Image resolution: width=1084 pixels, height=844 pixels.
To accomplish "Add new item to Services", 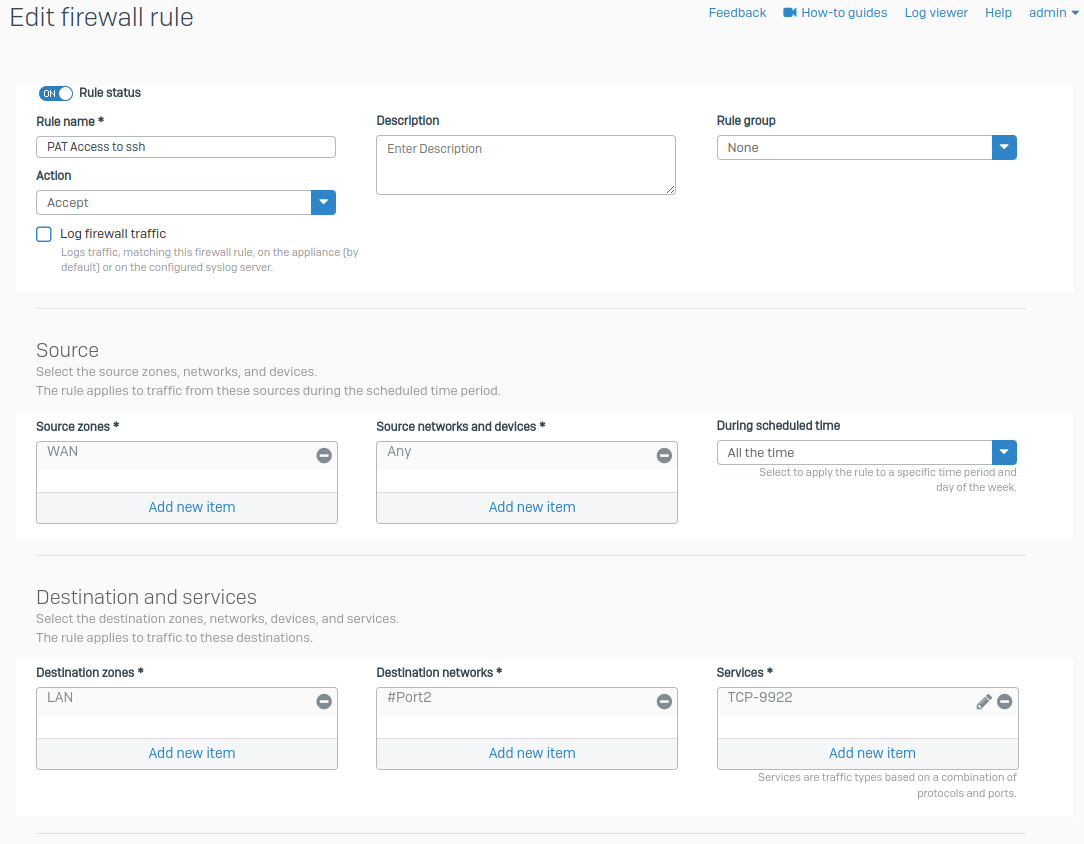I will pyautogui.click(x=871, y=753).
